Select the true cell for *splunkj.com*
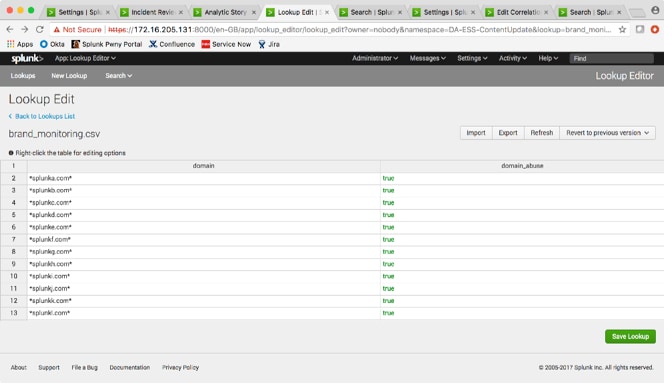This screenshot has height=383, width=664. pyautogui.click(x=522, y=289)
